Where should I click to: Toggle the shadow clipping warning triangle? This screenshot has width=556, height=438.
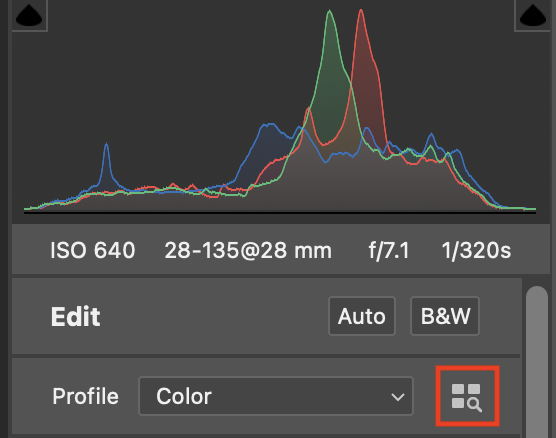click(x=29, y=15)
